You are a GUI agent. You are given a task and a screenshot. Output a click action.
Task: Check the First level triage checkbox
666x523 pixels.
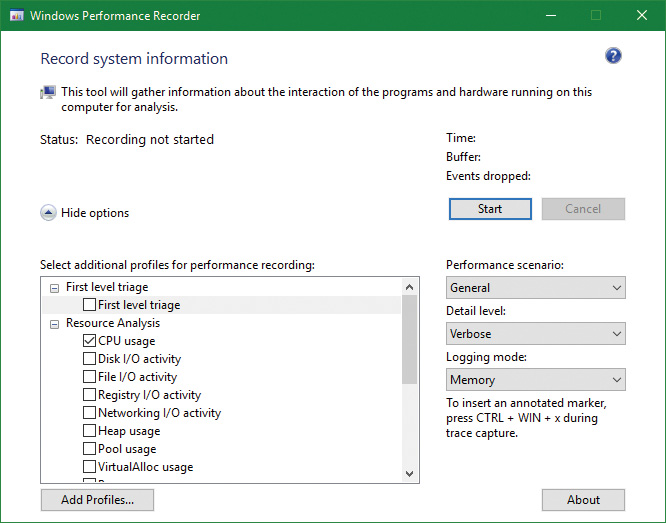(90, 305)
